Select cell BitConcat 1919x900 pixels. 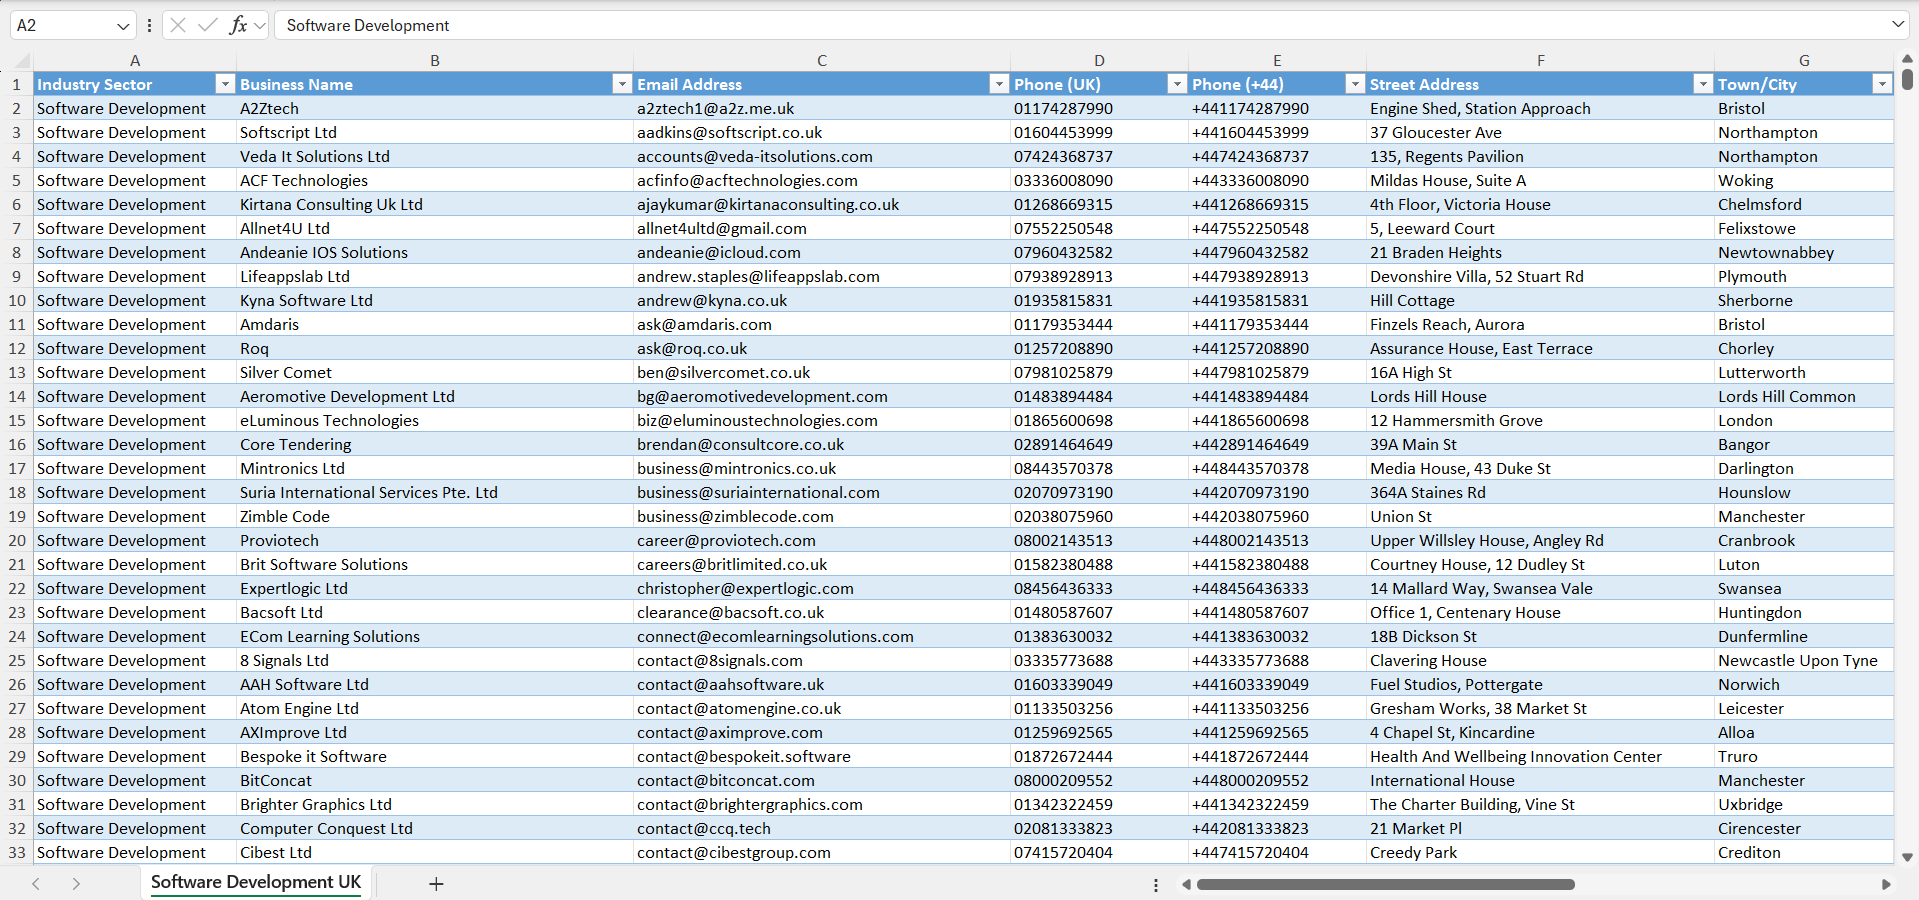click(434, 780)
